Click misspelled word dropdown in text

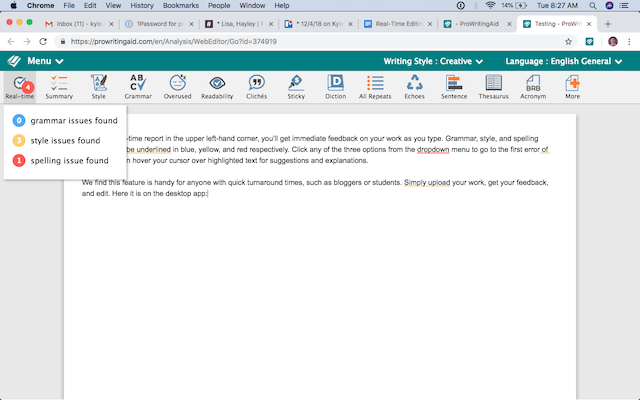(433, 149)
